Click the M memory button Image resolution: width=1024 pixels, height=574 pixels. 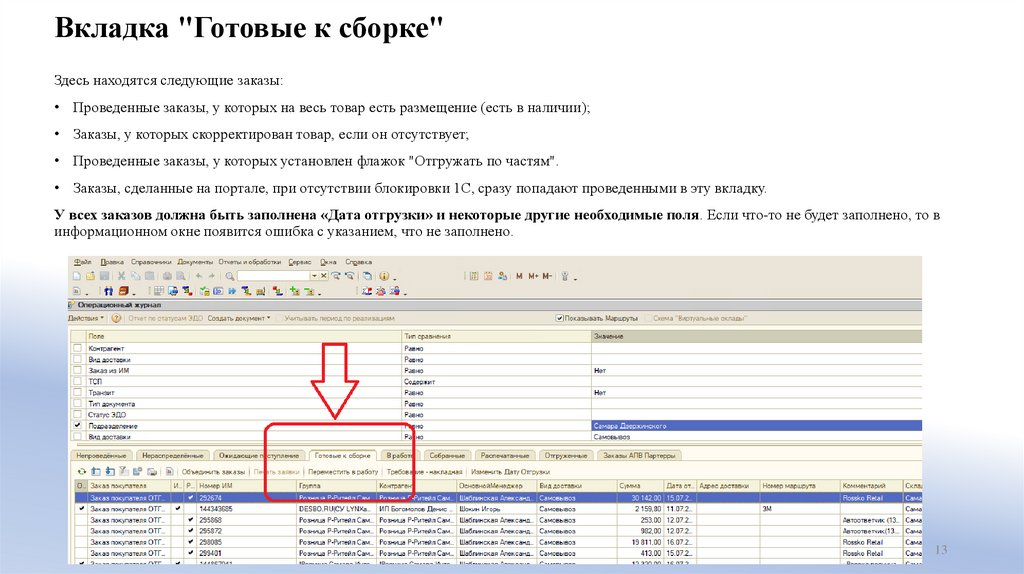519,276
